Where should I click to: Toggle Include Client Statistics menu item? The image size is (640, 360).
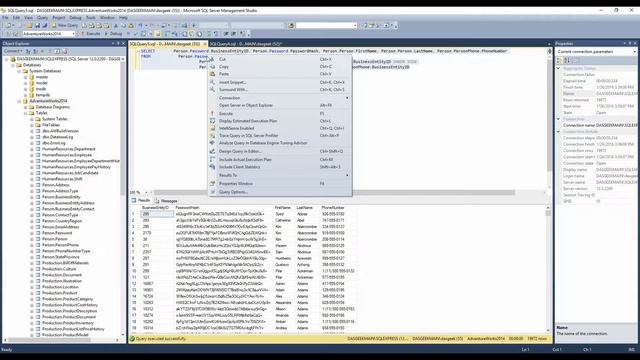280,167
